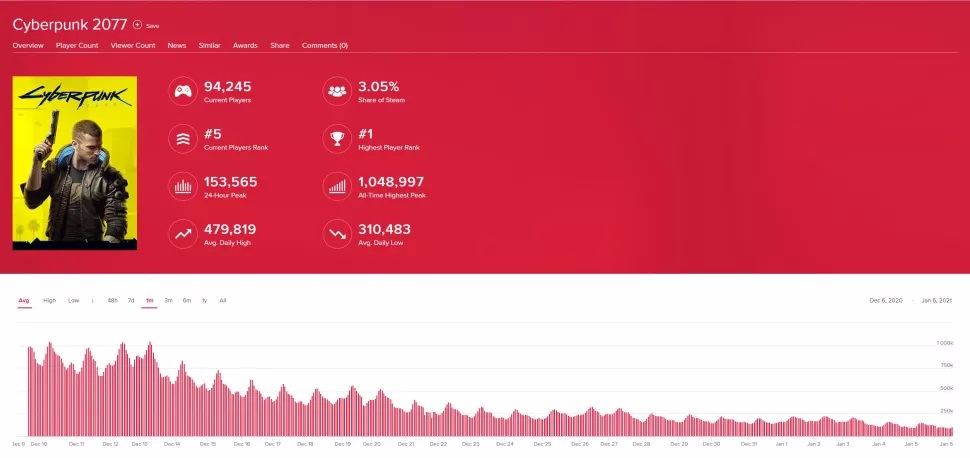Open the Overview tab

[28, 45]
